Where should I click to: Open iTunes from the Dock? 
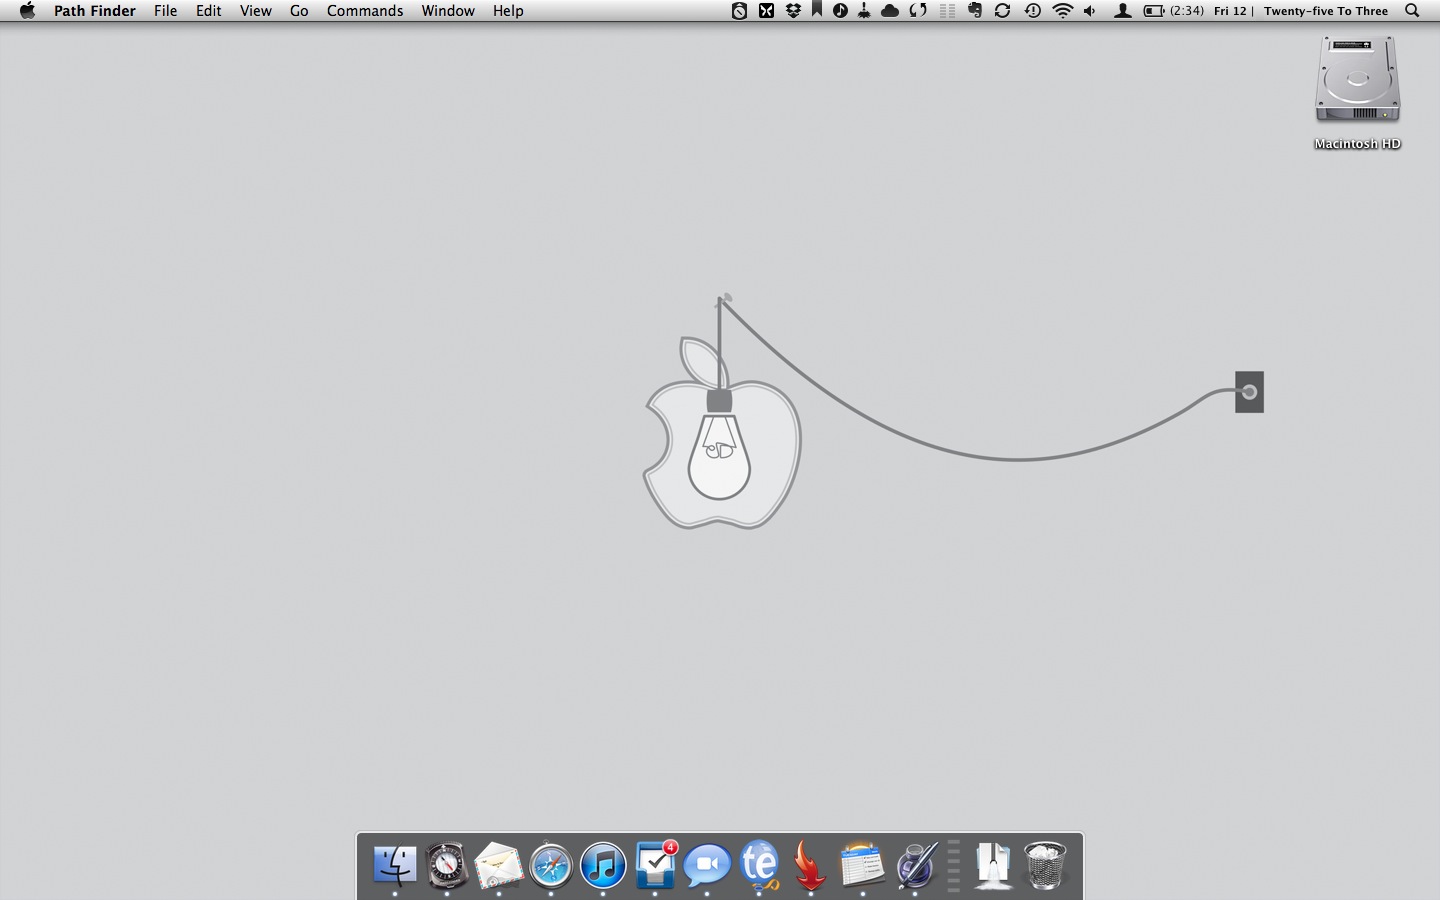[x=603, y=866]
